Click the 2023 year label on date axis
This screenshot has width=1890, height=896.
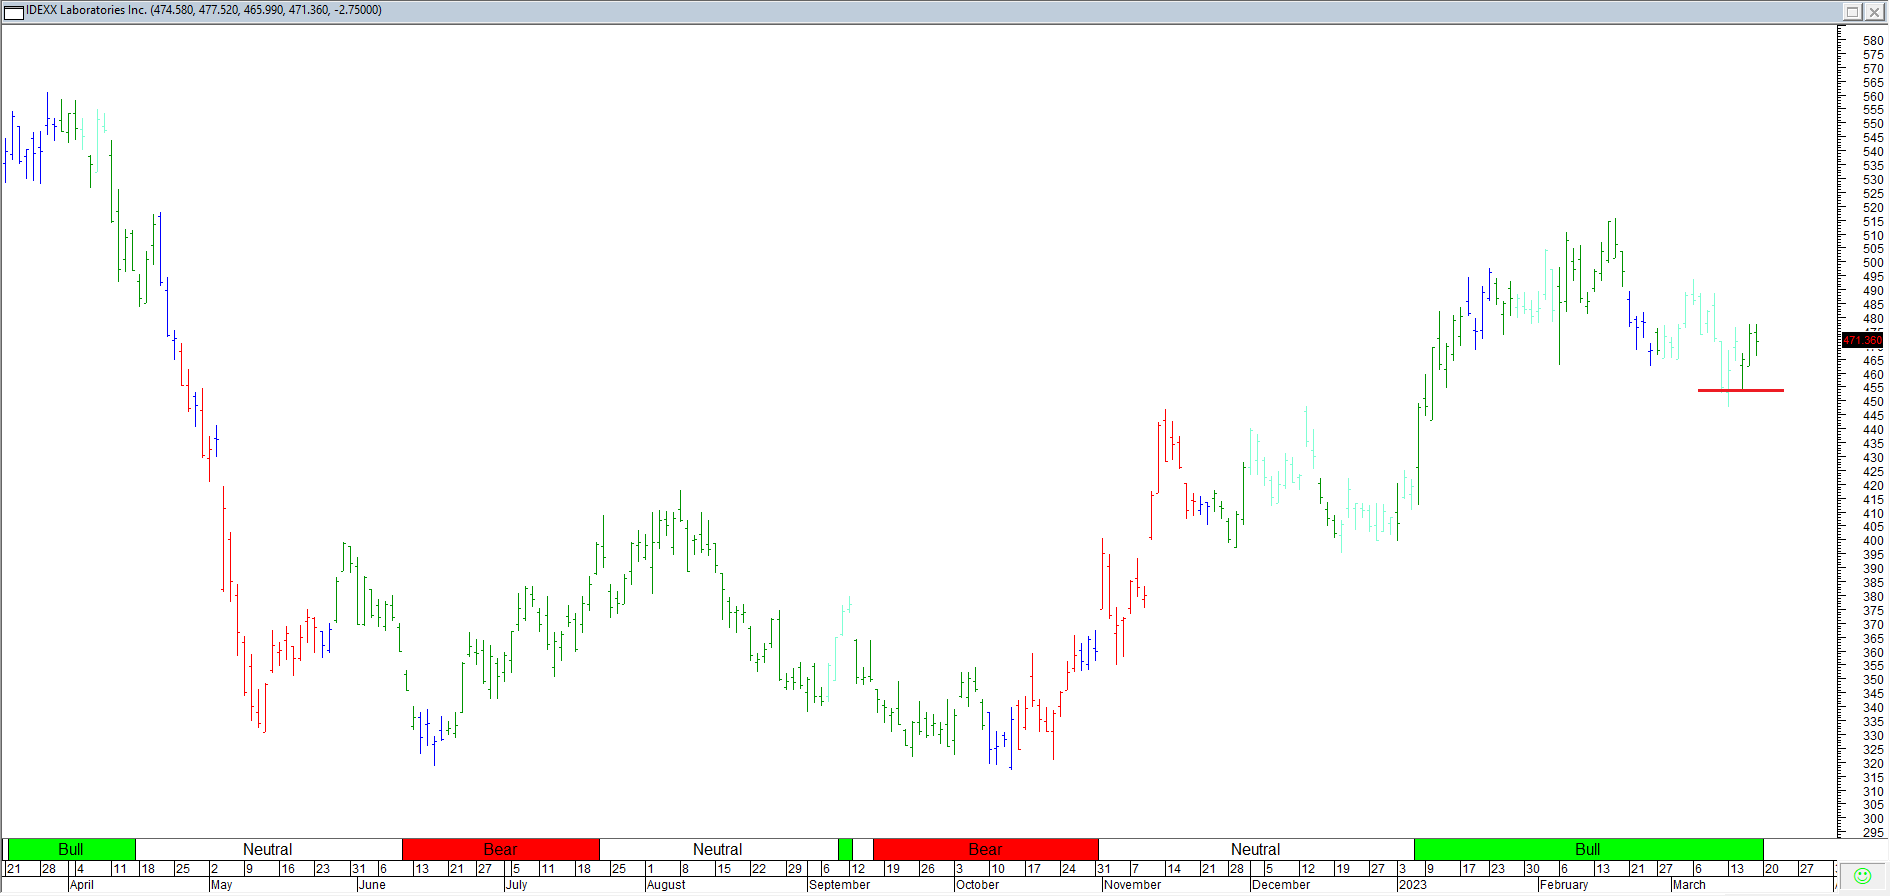[1413, 885]
